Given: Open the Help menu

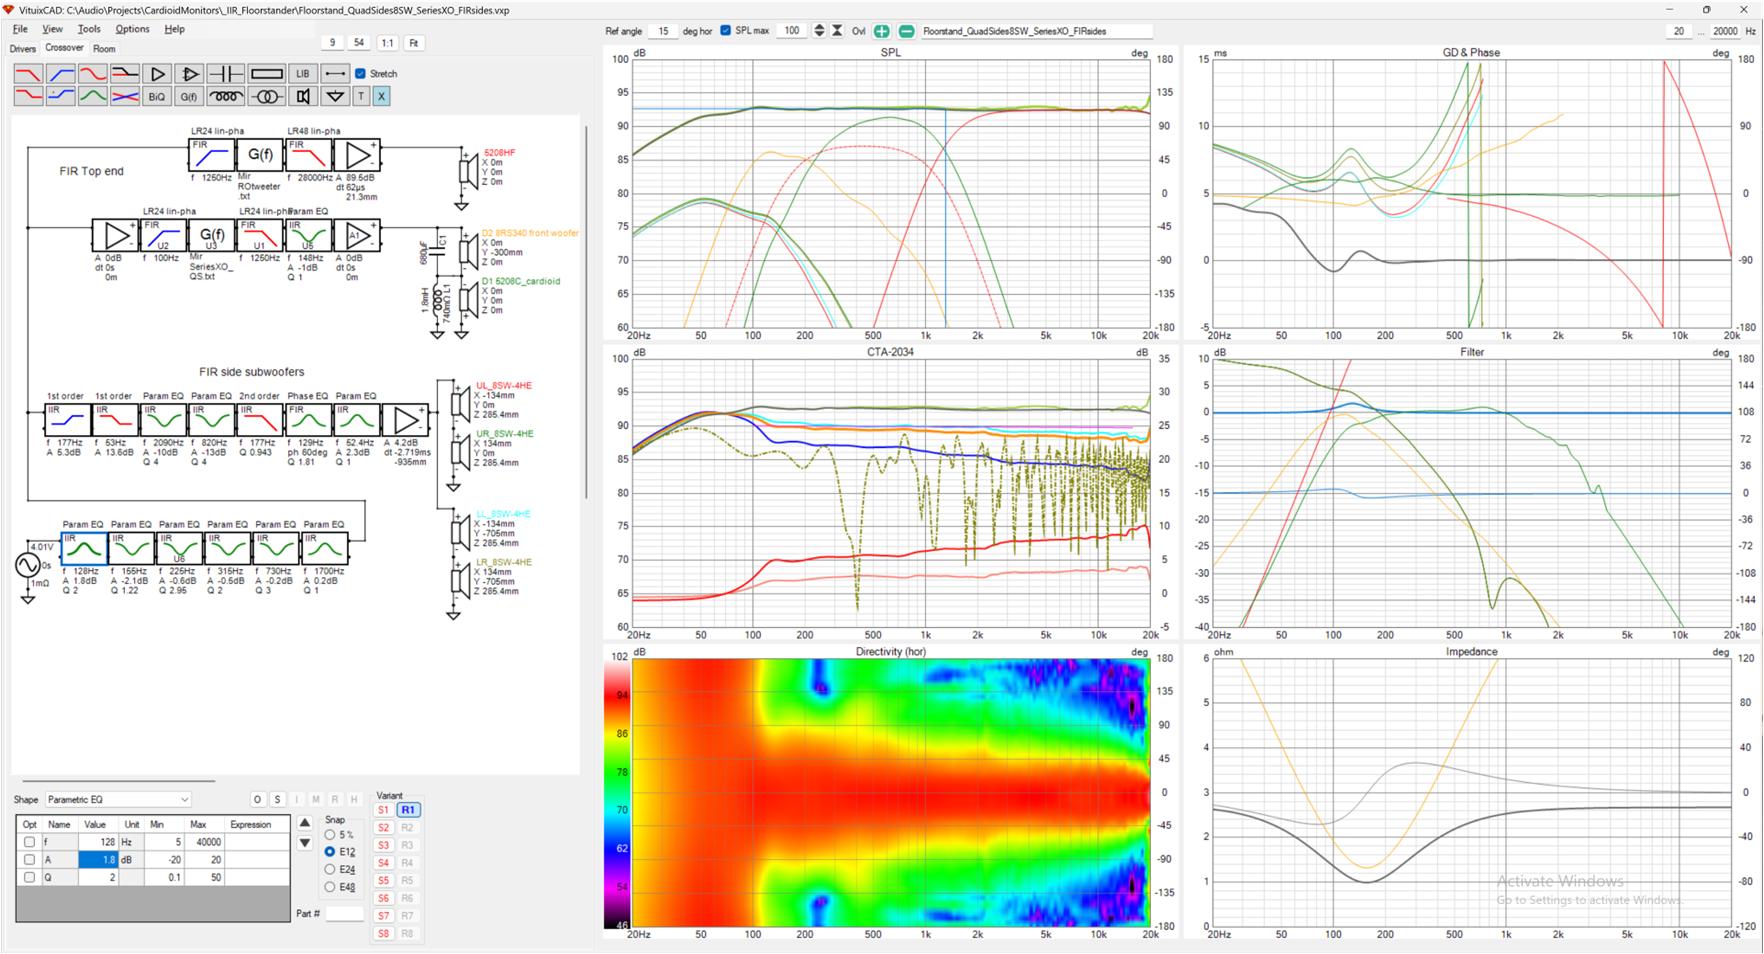Looking at the screenshot, I should click(174, 29).
